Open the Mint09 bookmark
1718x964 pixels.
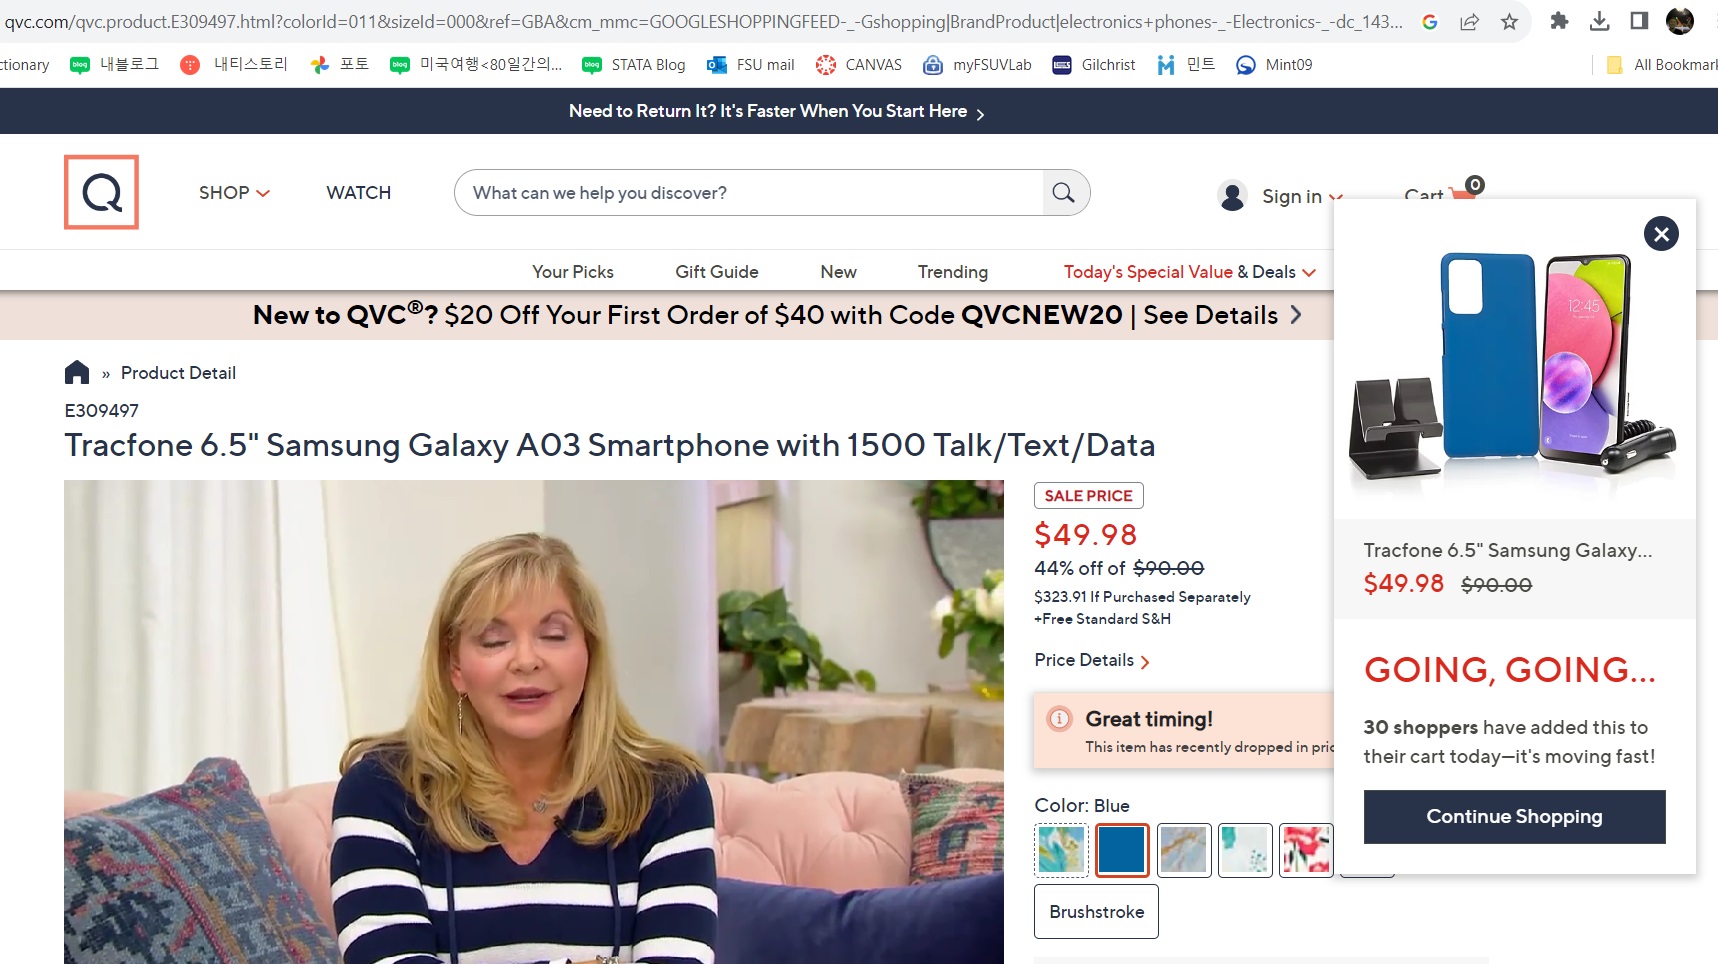pyautogui.click(x=1274, y=65)
